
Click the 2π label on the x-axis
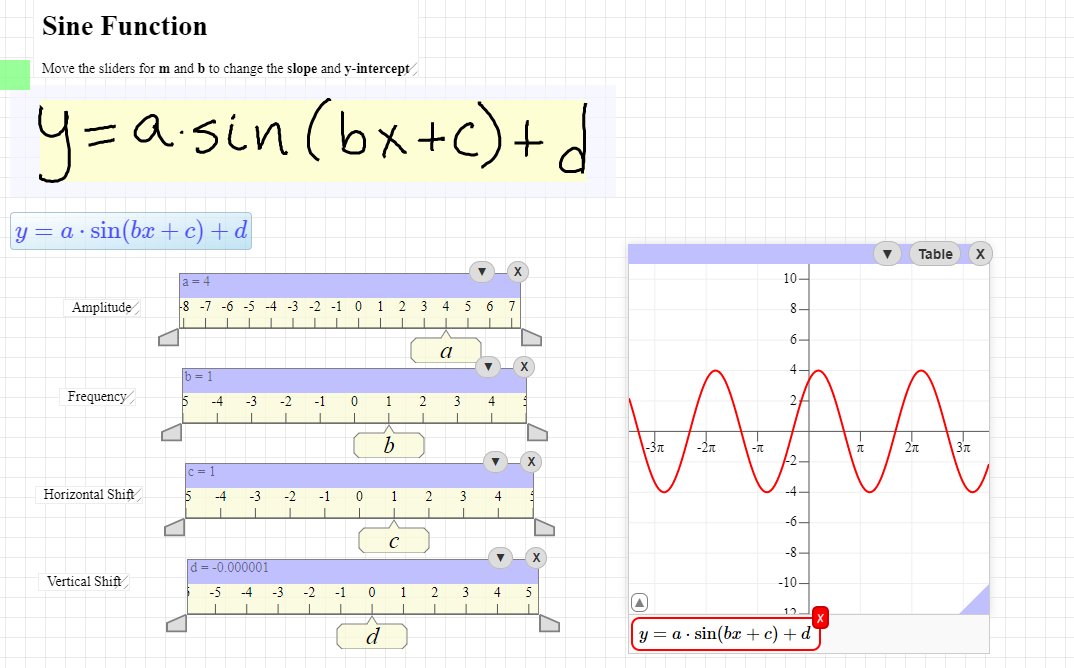(912, 447)
